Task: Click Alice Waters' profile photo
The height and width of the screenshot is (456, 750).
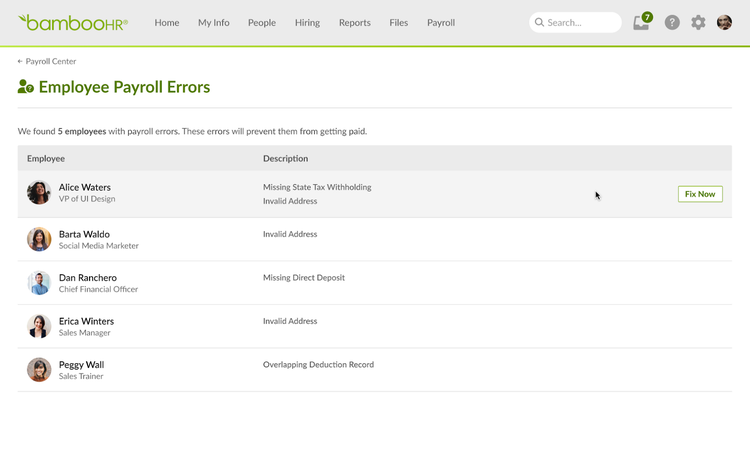Action: click(39, 193)
